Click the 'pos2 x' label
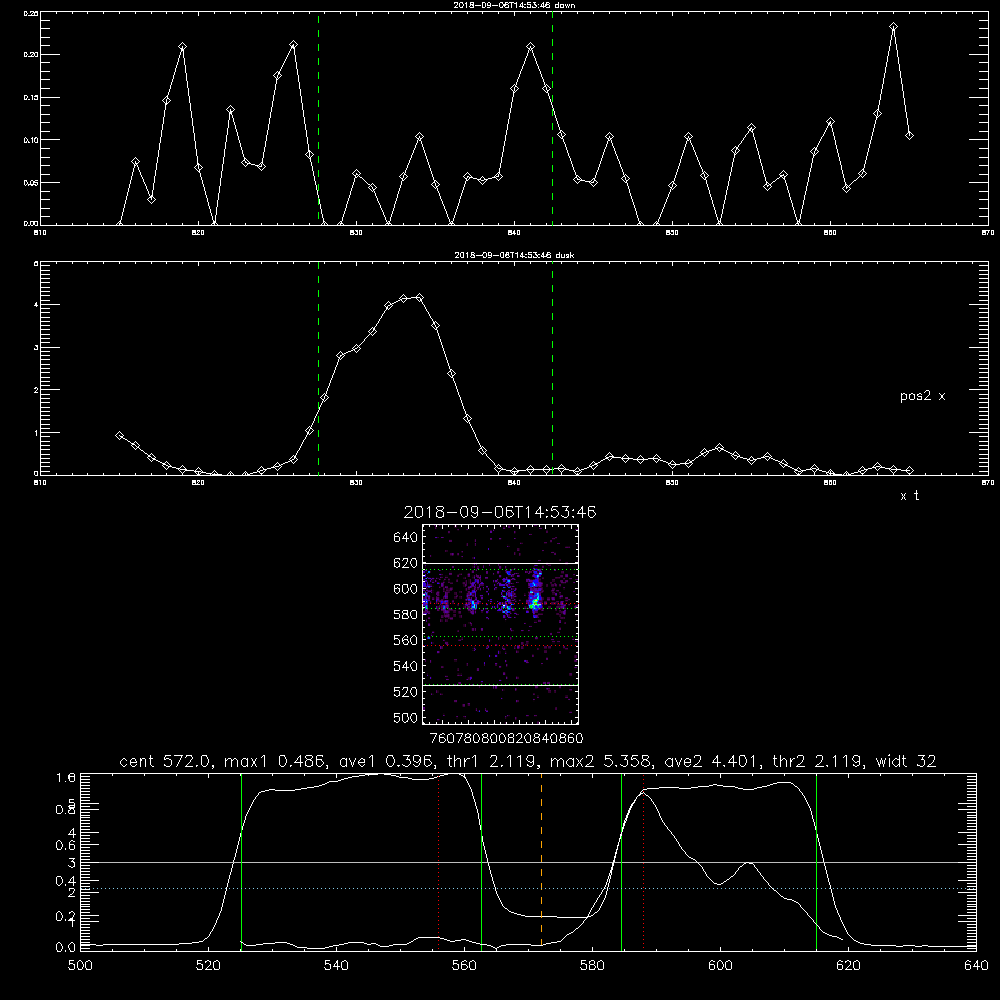The image size is (1000, 1000). (x=922, y=396)
